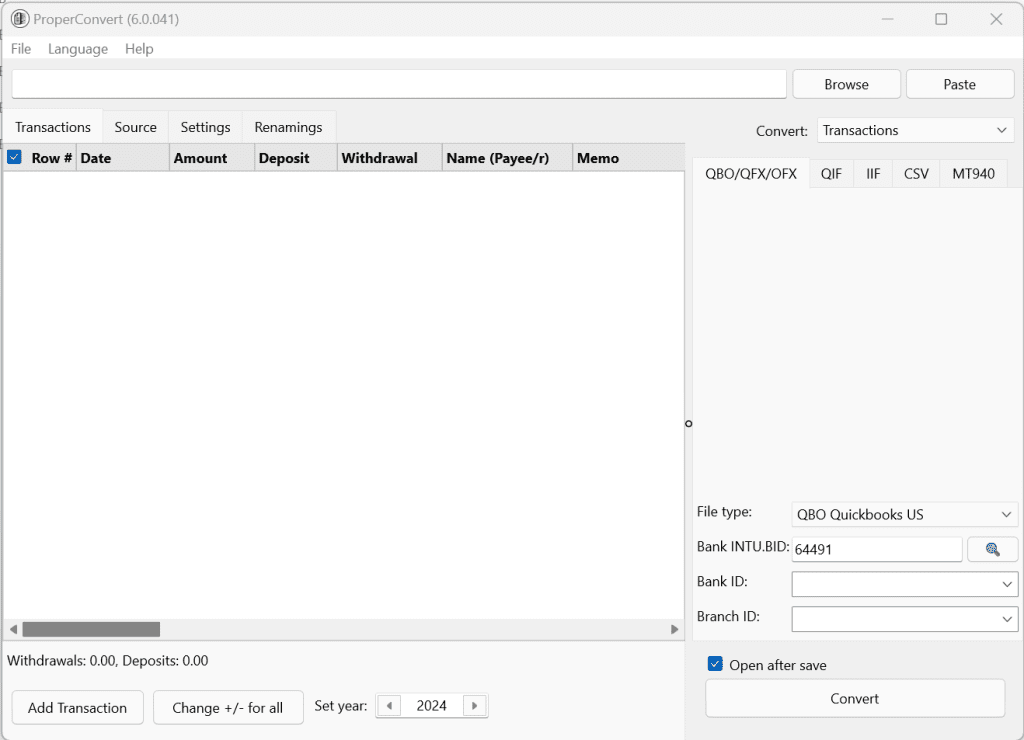Open the Convert type dropdown

[x=915, y=131]
